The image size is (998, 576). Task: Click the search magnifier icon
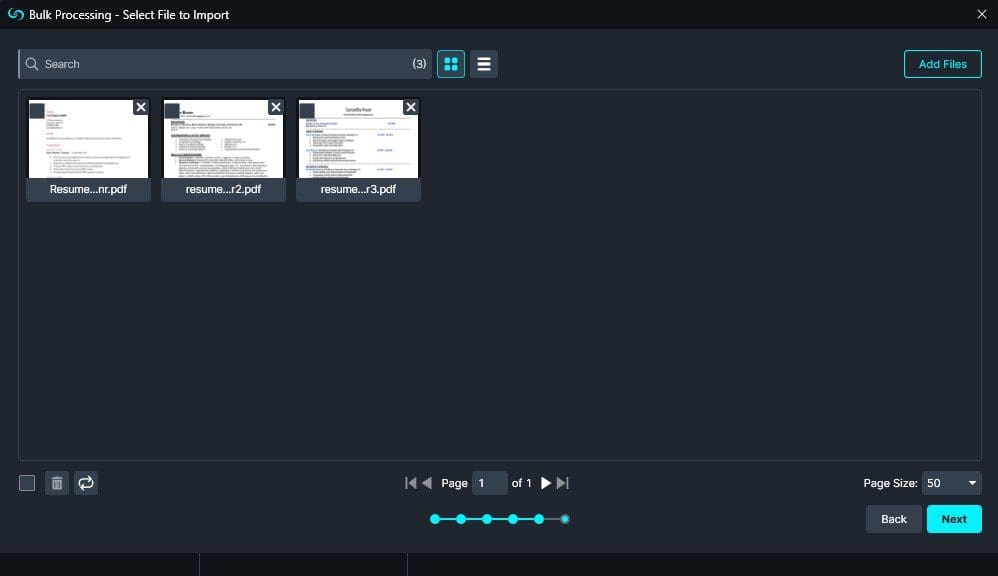(x=33, y=63)
